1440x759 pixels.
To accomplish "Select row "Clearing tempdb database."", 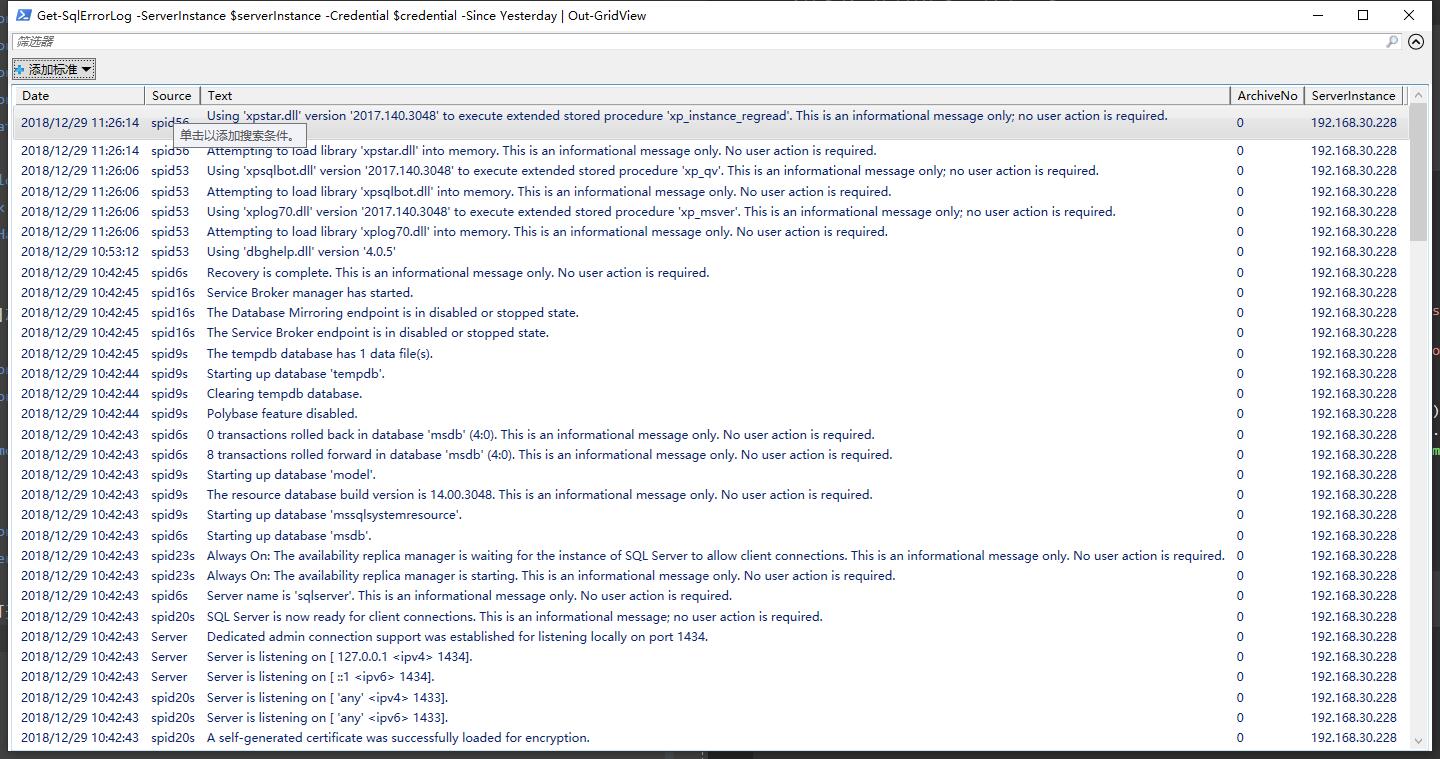I will pos(712,394).
